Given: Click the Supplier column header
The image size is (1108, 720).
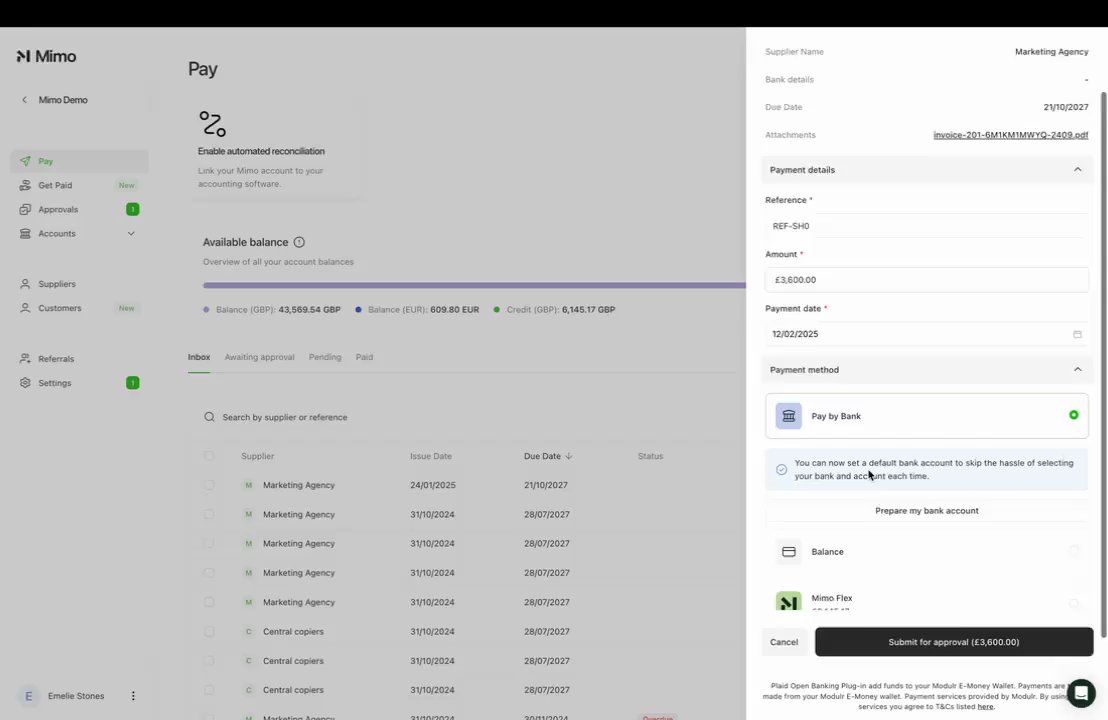Looking at the screenshot, I should pos(257,456).
